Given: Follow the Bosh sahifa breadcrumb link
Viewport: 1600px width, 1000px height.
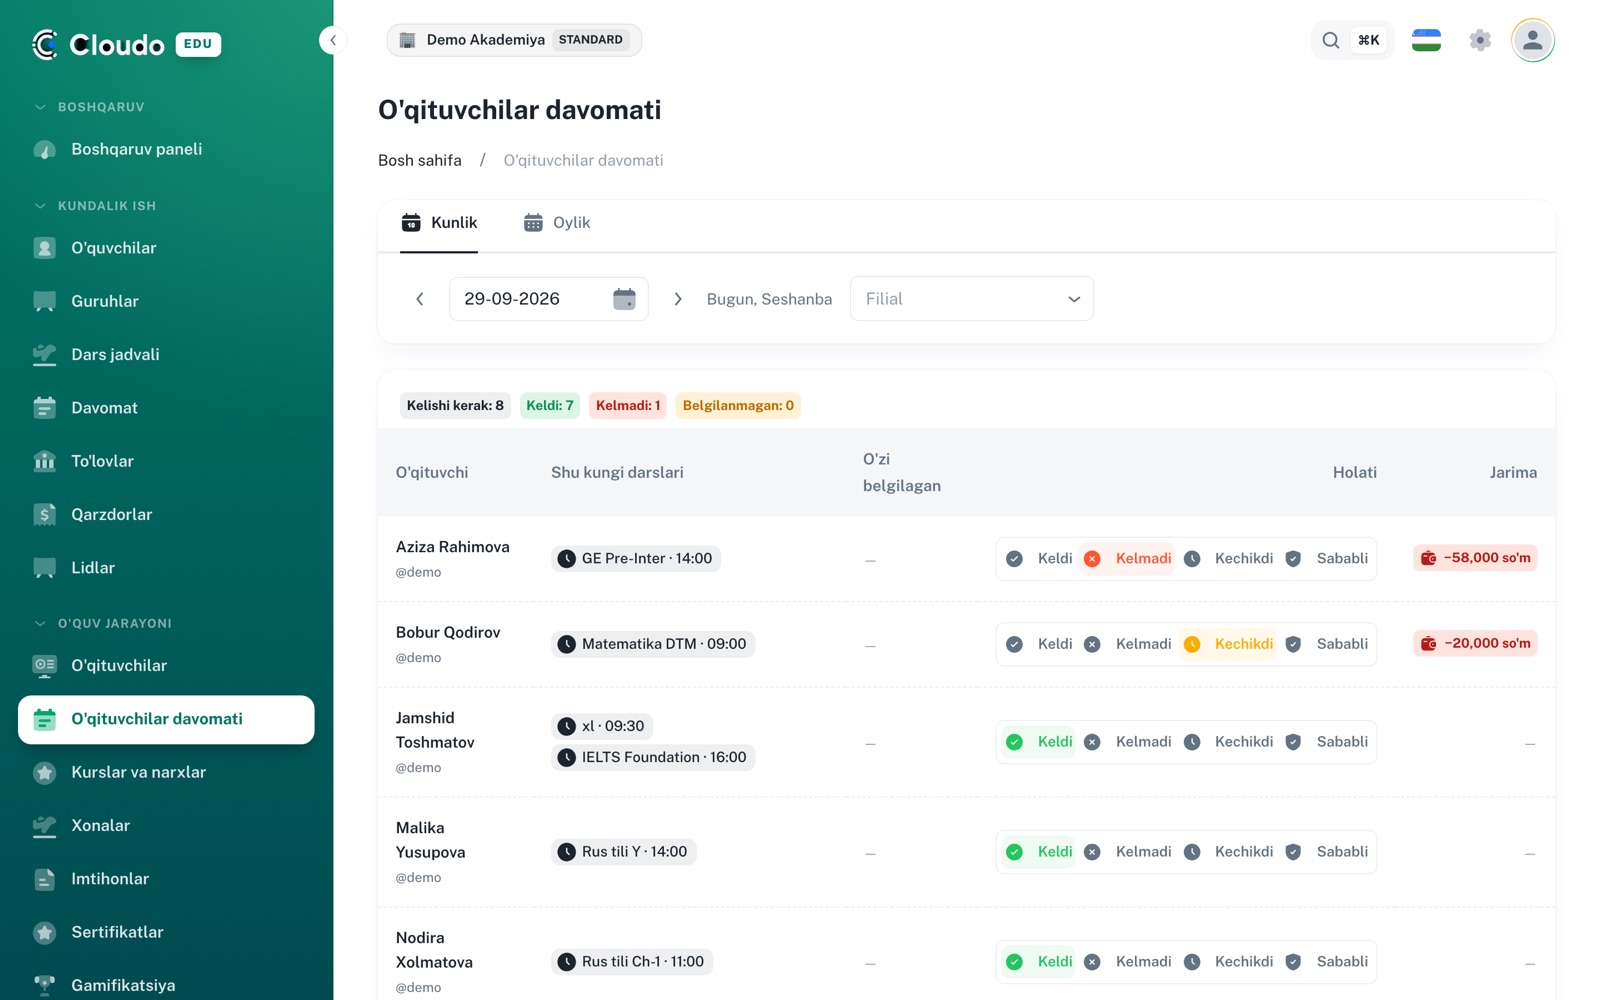Looking at the screenshot, I should point(420,160).
